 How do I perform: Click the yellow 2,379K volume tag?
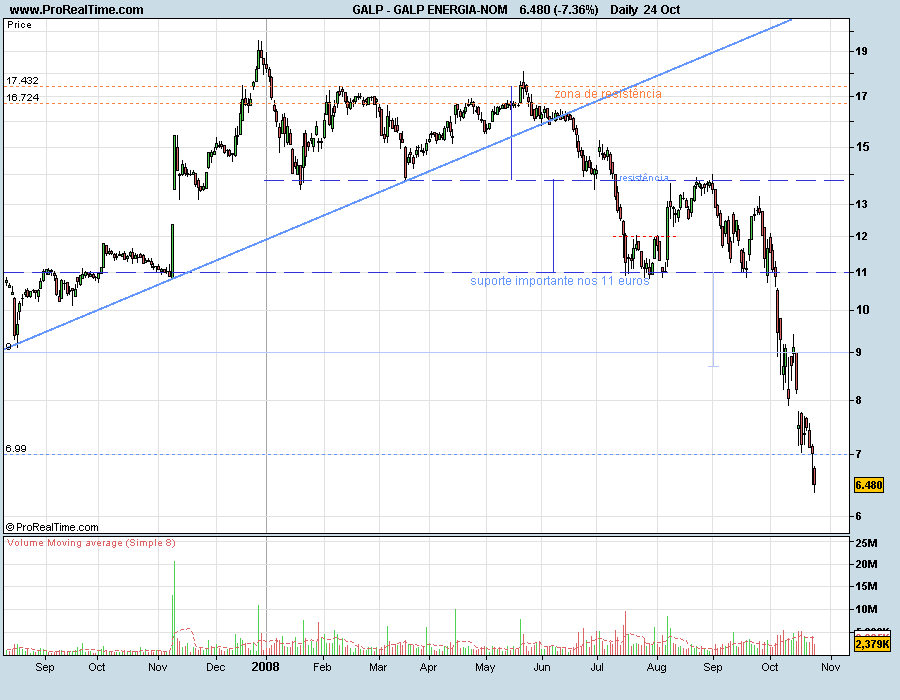(872, 644)
